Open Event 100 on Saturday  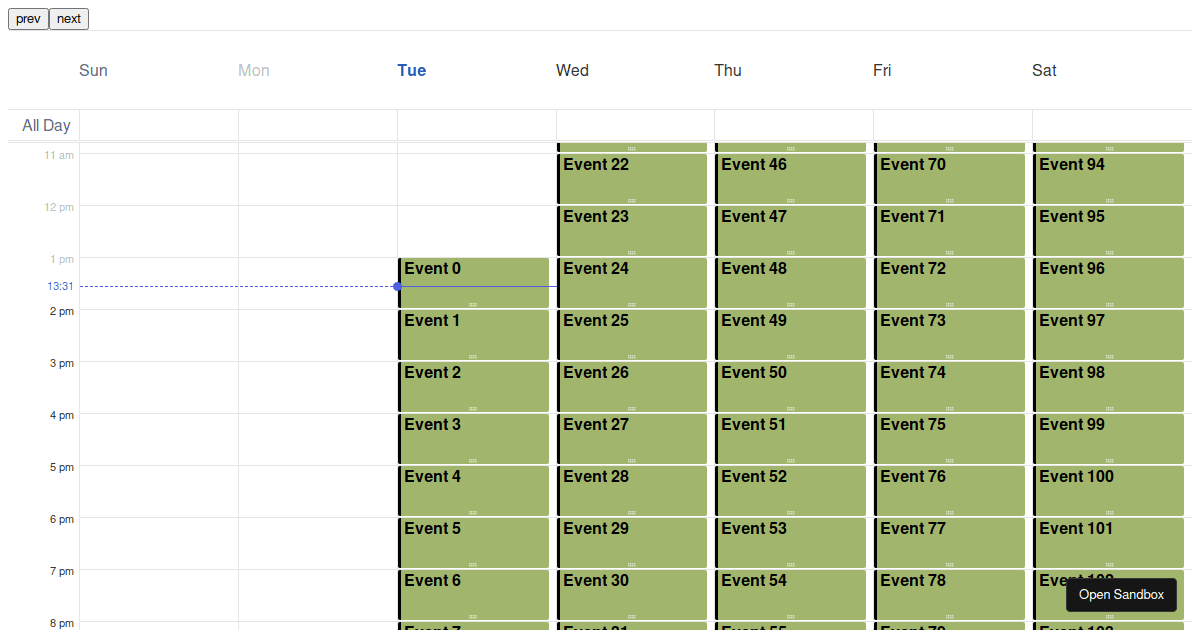tap(1108, 490)
